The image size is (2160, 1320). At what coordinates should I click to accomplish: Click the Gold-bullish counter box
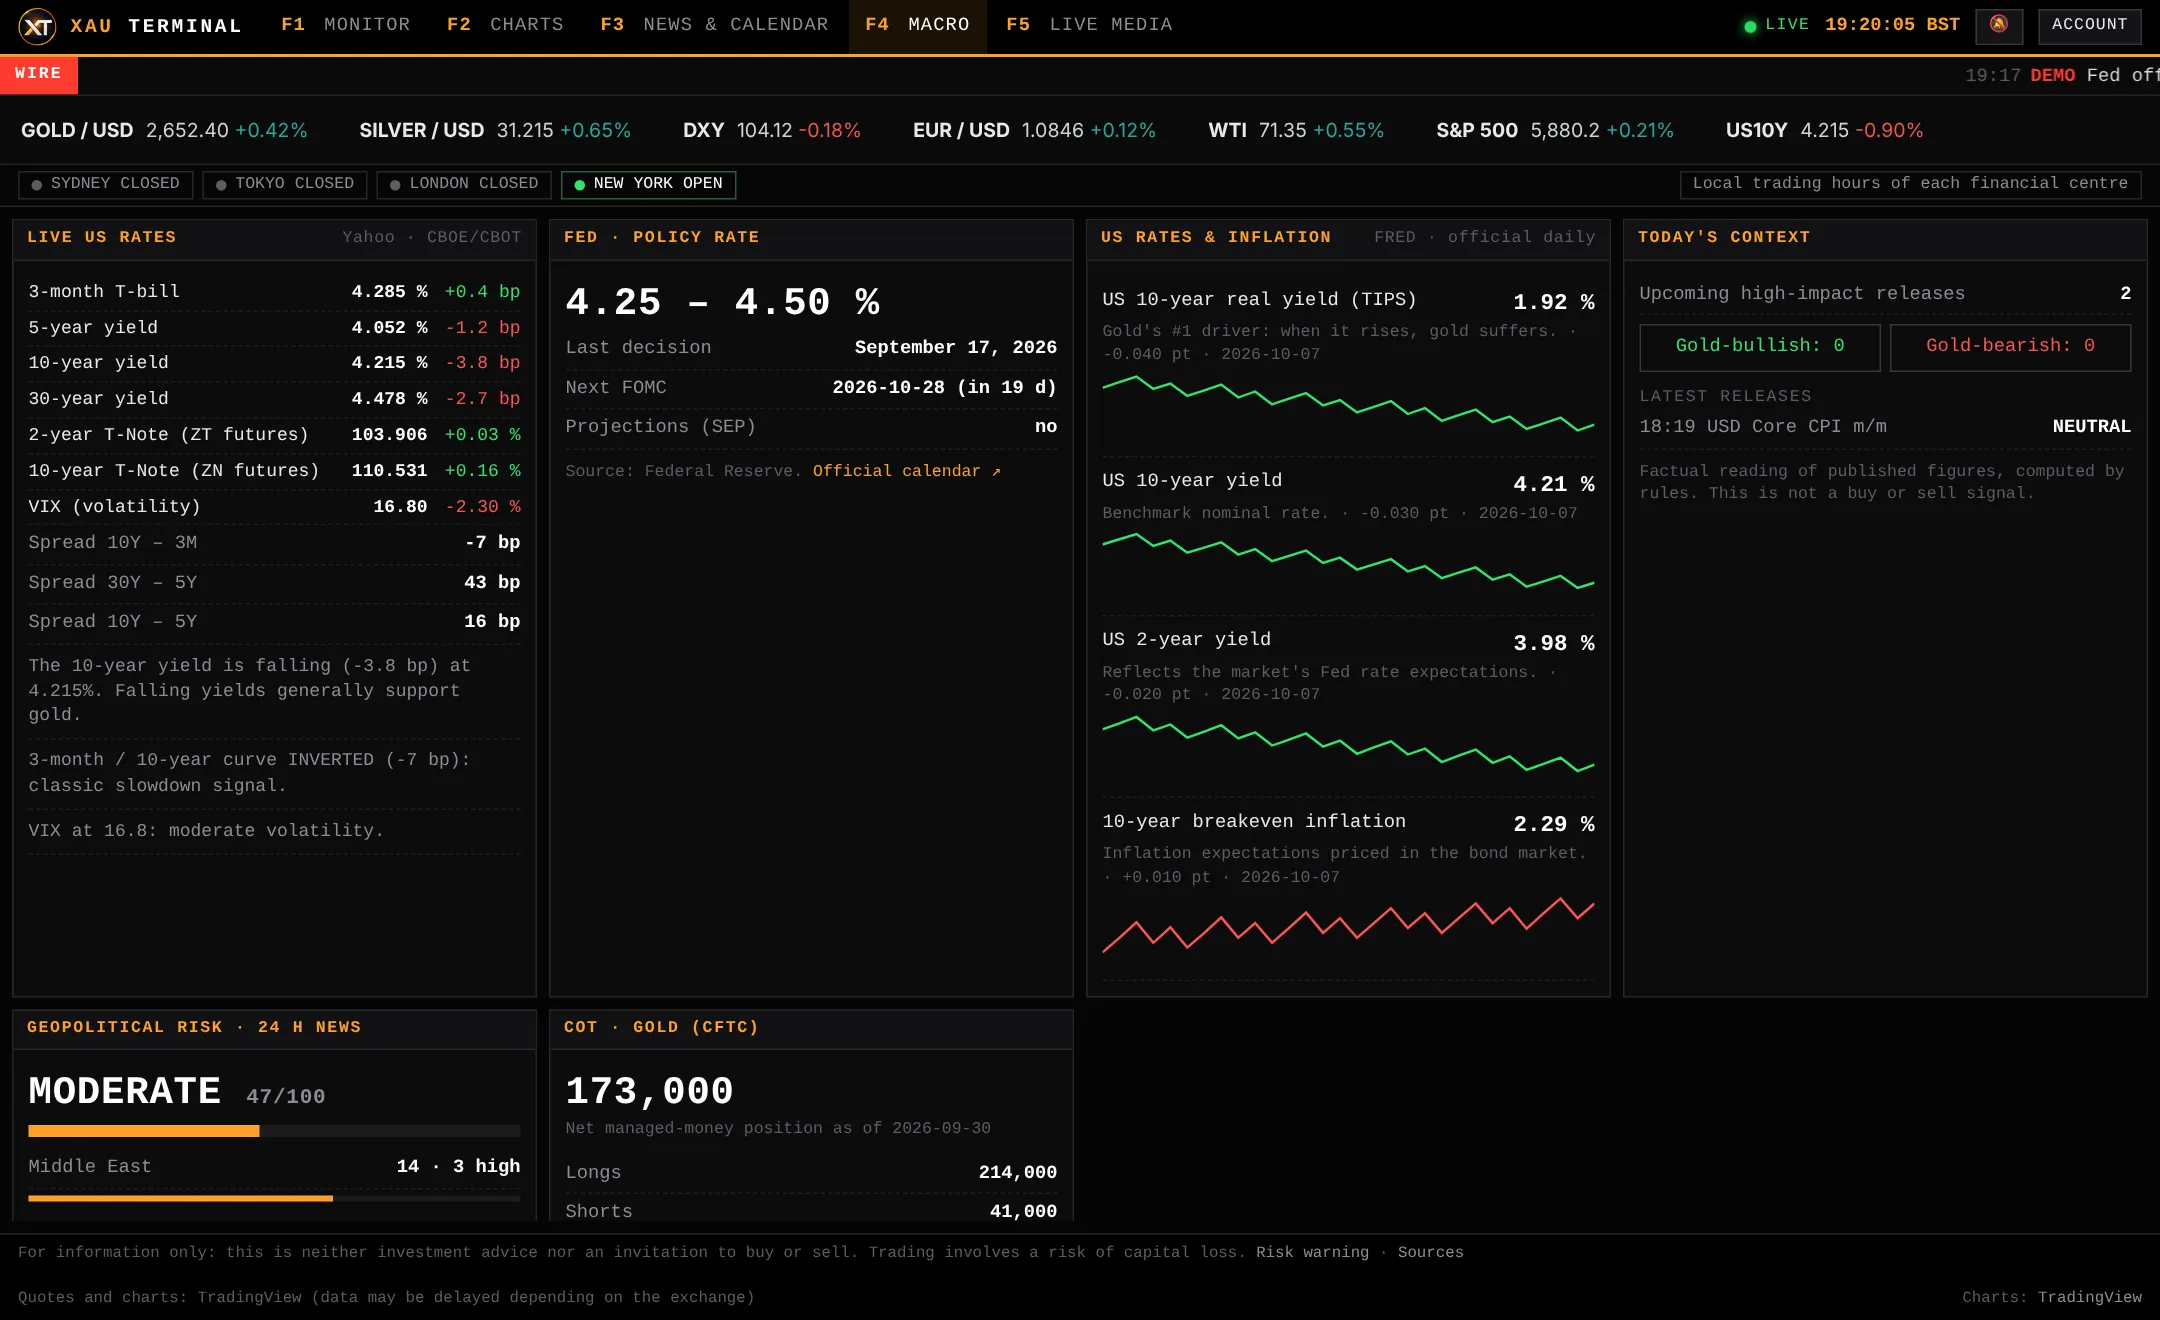1760,346
